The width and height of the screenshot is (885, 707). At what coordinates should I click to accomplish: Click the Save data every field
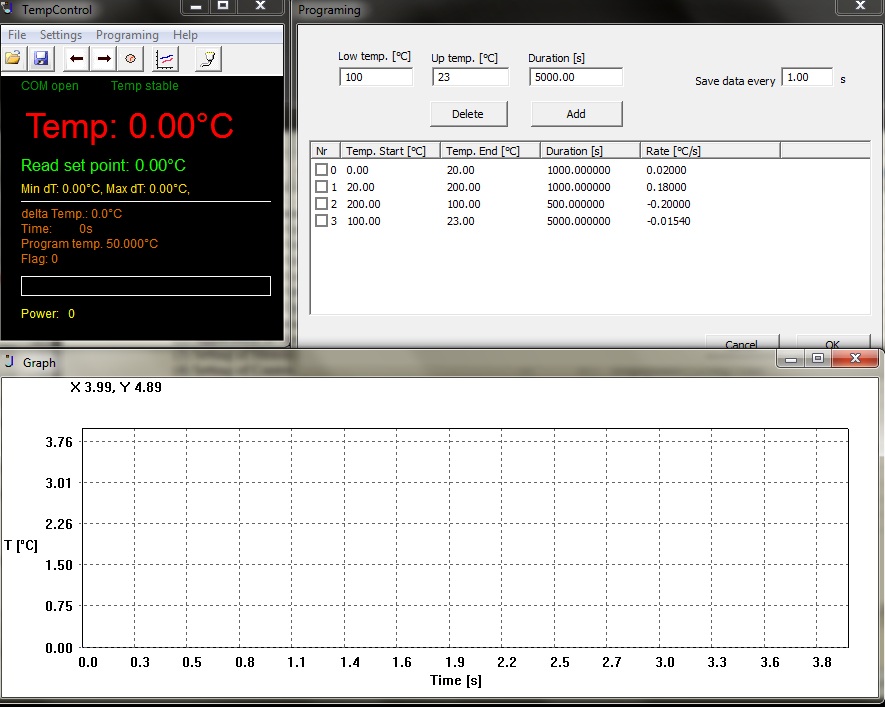click(x=807, y=77)
